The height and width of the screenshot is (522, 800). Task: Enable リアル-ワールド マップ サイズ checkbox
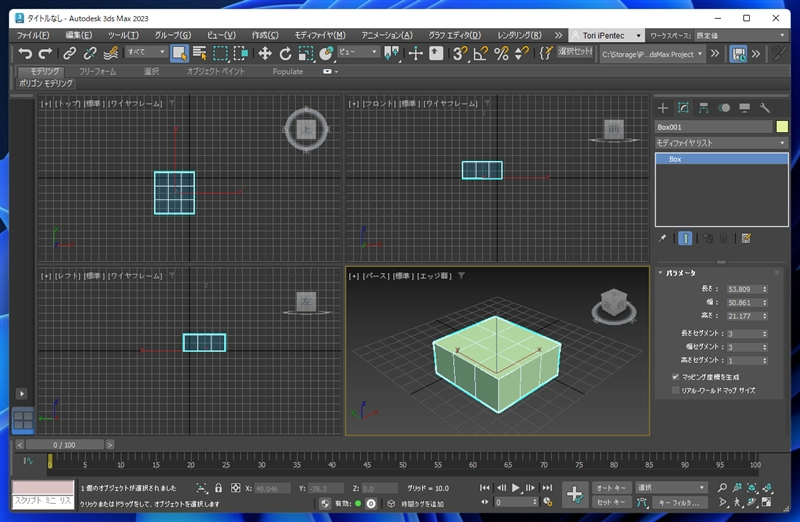coord(676,390)
